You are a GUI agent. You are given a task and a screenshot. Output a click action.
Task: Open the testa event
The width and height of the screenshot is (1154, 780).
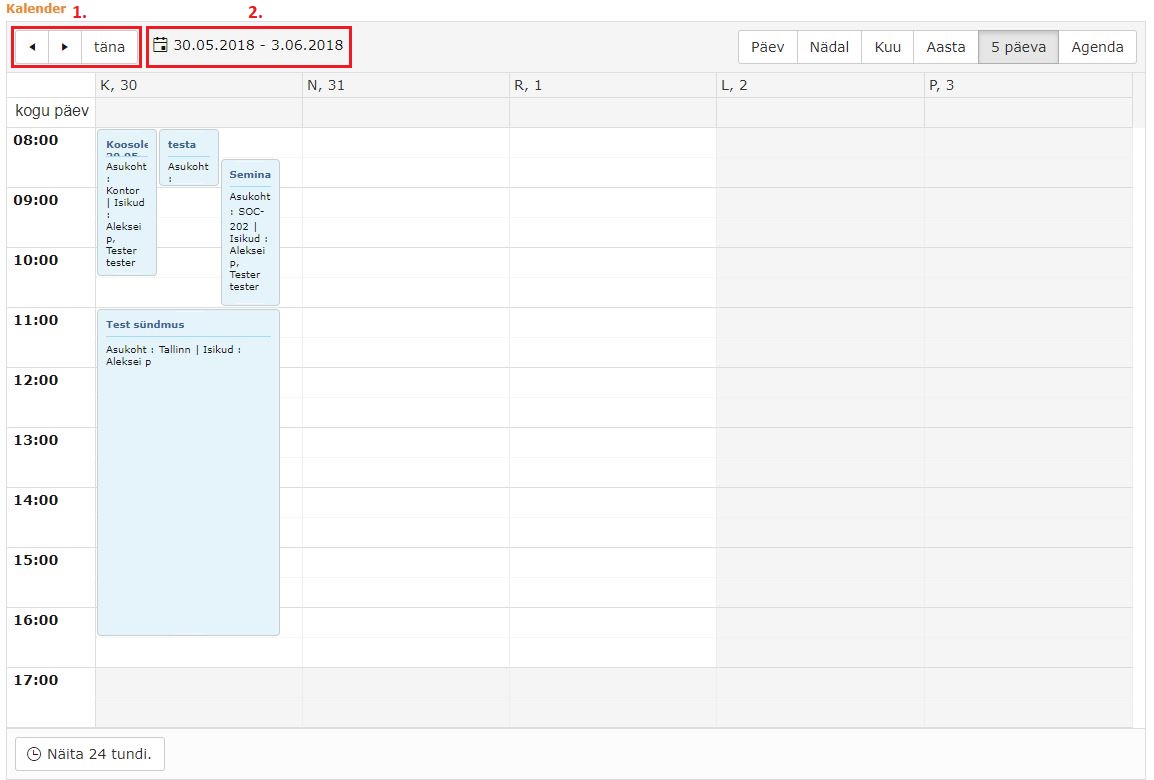click(188, 156)
